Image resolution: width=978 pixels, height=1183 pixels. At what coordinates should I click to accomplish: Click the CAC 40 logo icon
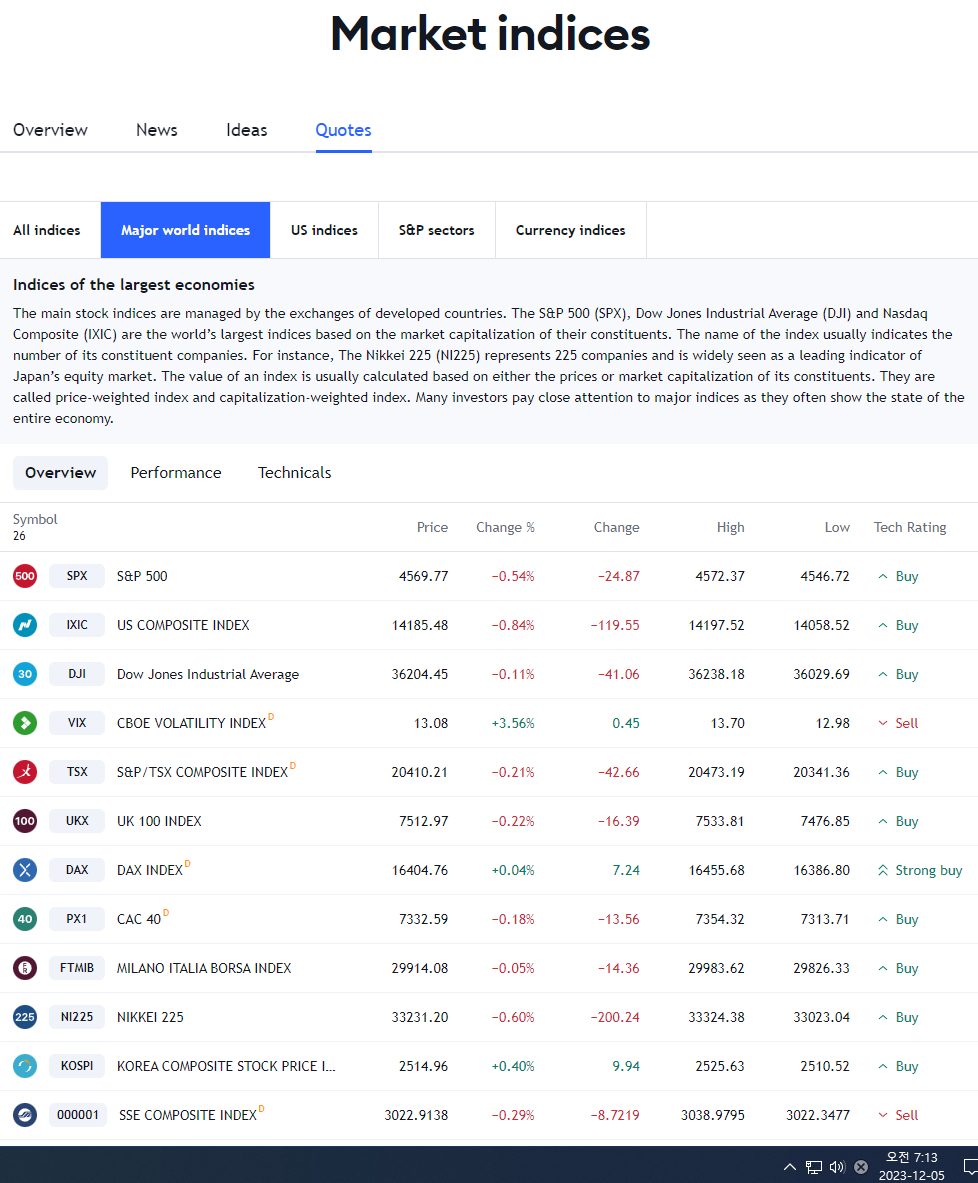point(25,919)
